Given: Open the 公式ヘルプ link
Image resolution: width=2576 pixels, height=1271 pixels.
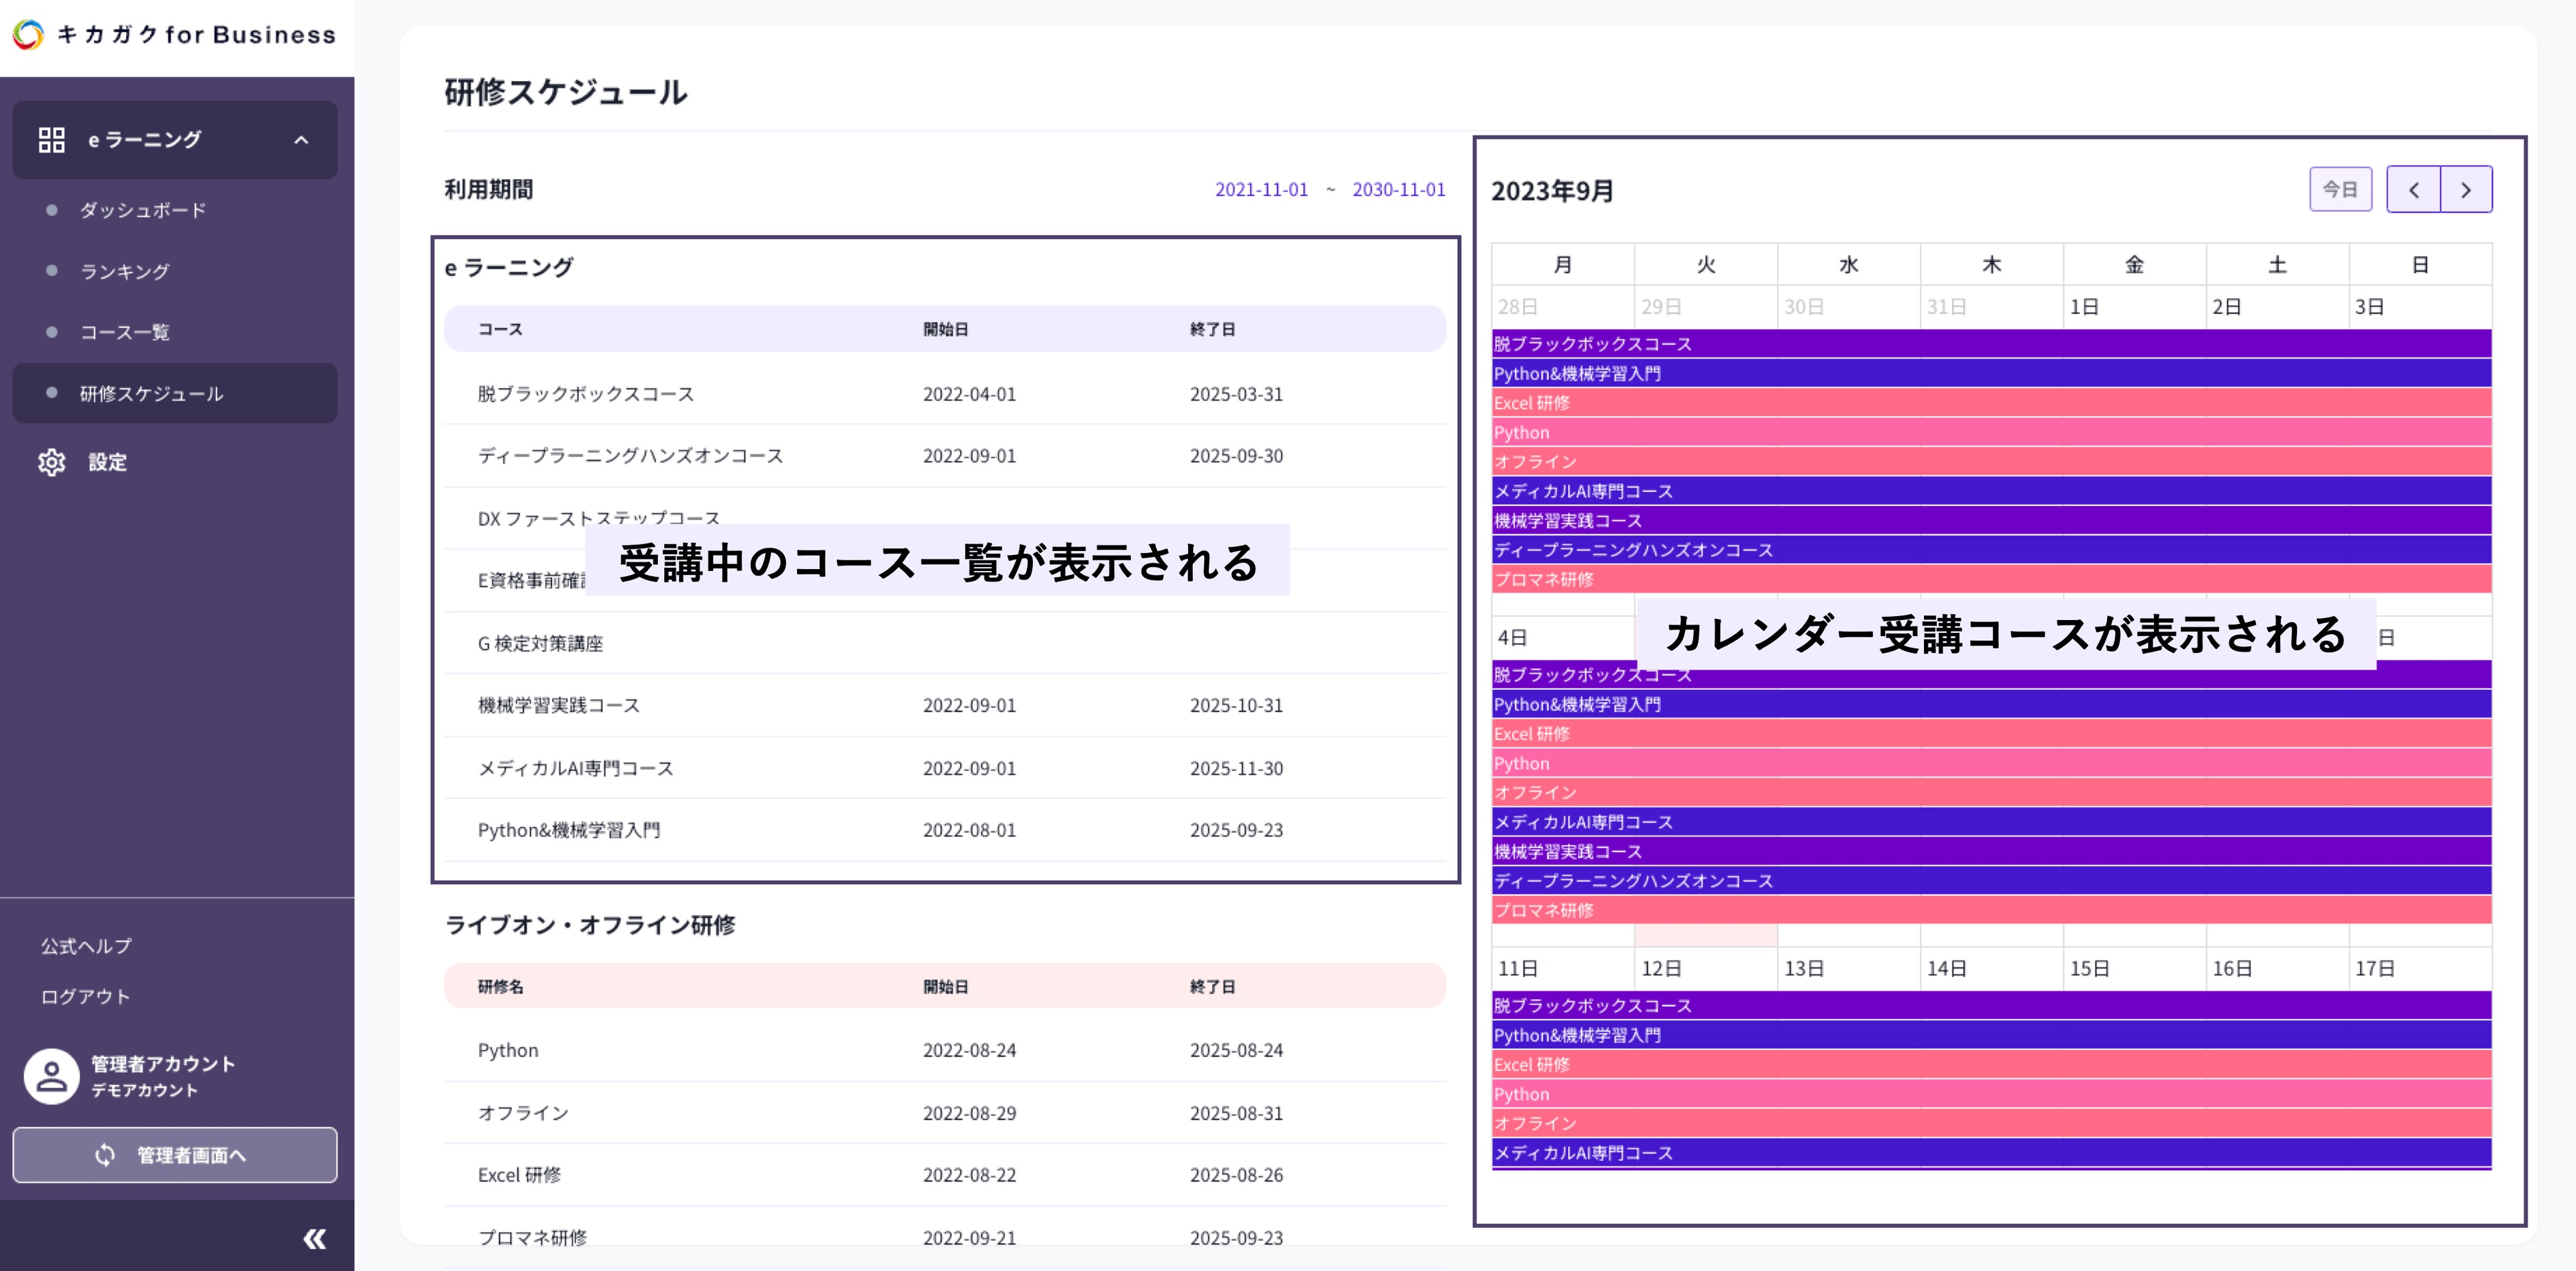Looking at the screenshot, I should pos(86,945).
